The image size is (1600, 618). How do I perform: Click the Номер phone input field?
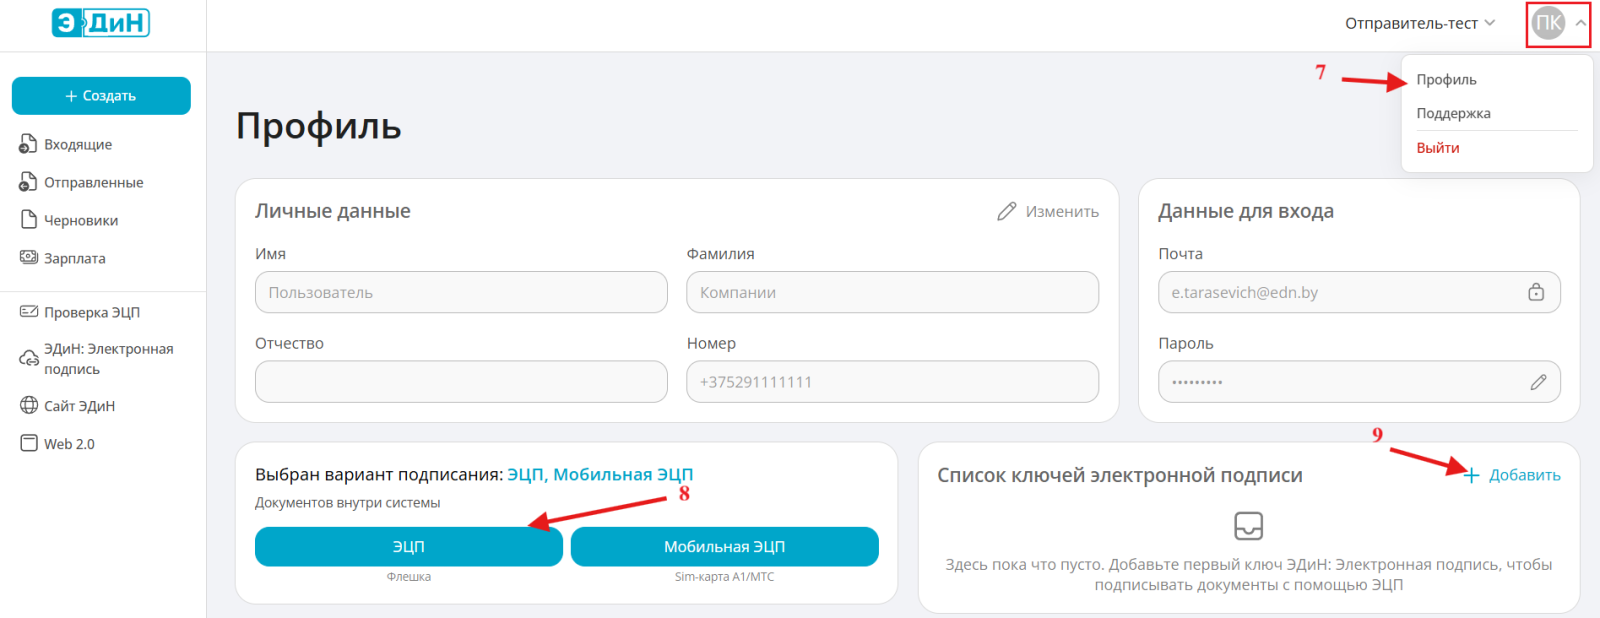tap(892, 382)
